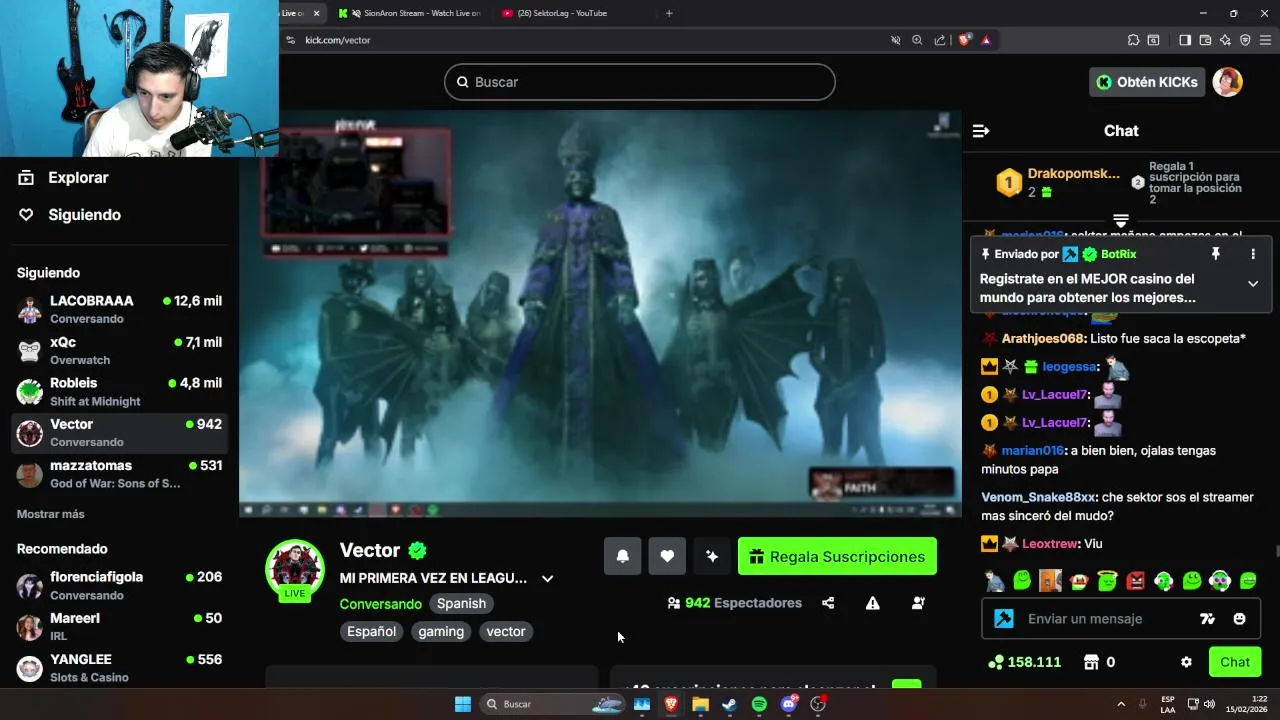The image size is (1280, 720).
Task: Toggle the Brave sidebar panel icon
Action: [1185, 40]
